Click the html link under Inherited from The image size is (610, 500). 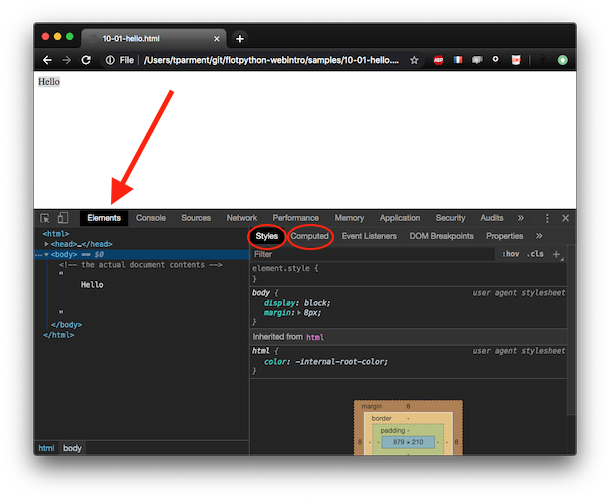(315, 337)
